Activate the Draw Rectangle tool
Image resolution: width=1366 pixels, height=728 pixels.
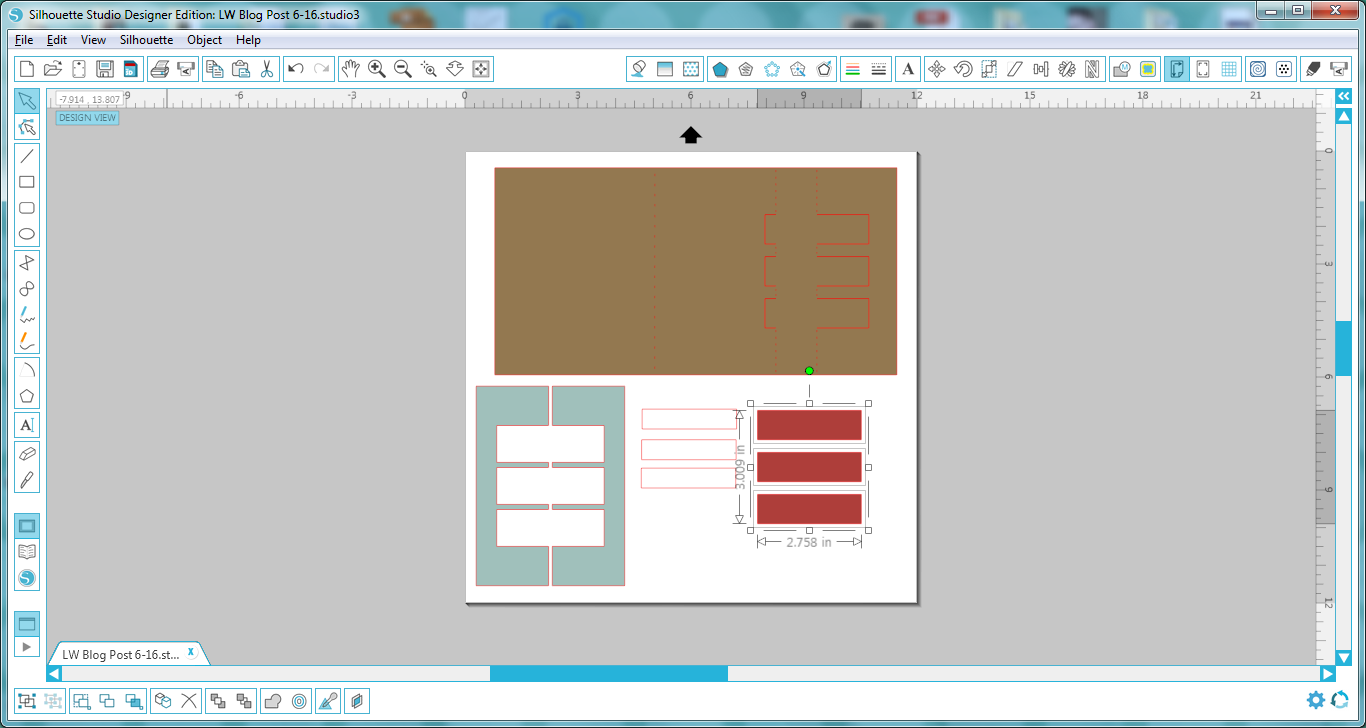point(27,181)
